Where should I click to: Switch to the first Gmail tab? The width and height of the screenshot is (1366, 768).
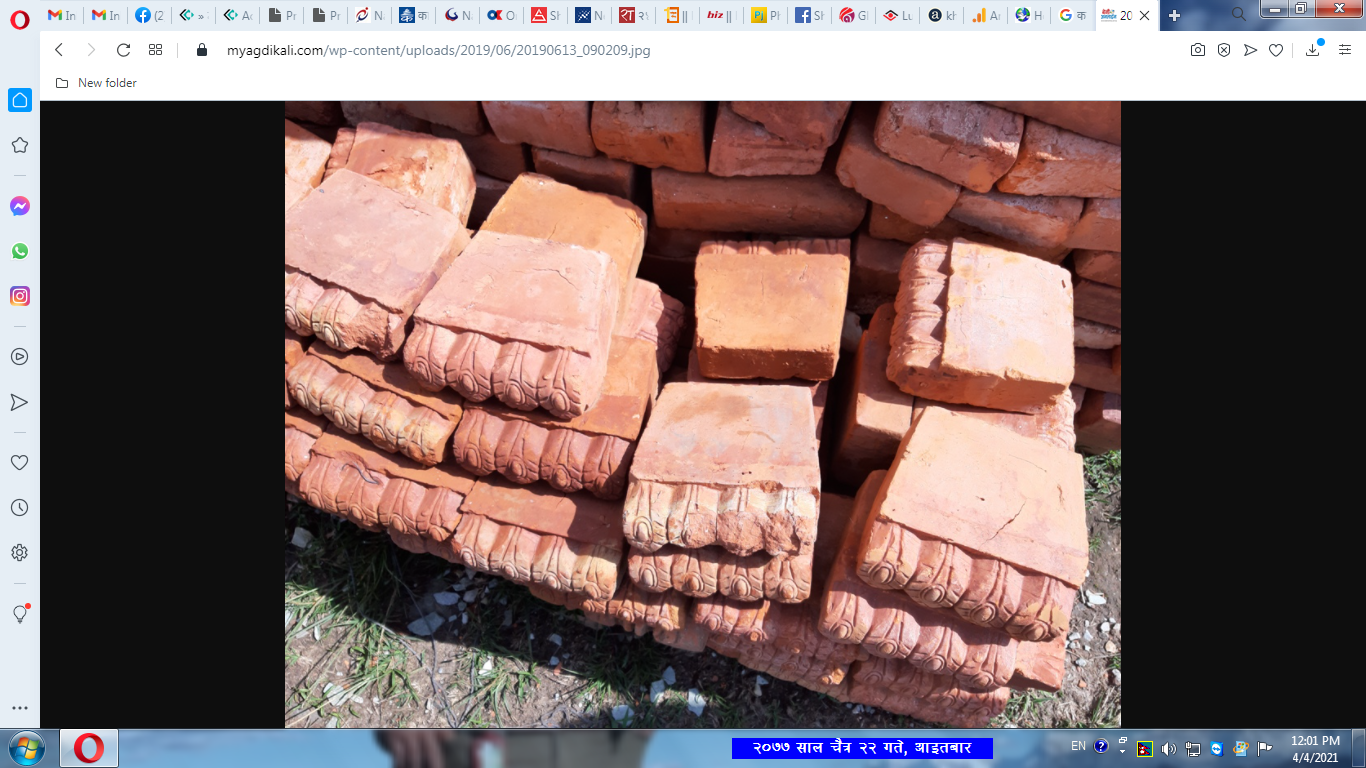tap(62, 16)
